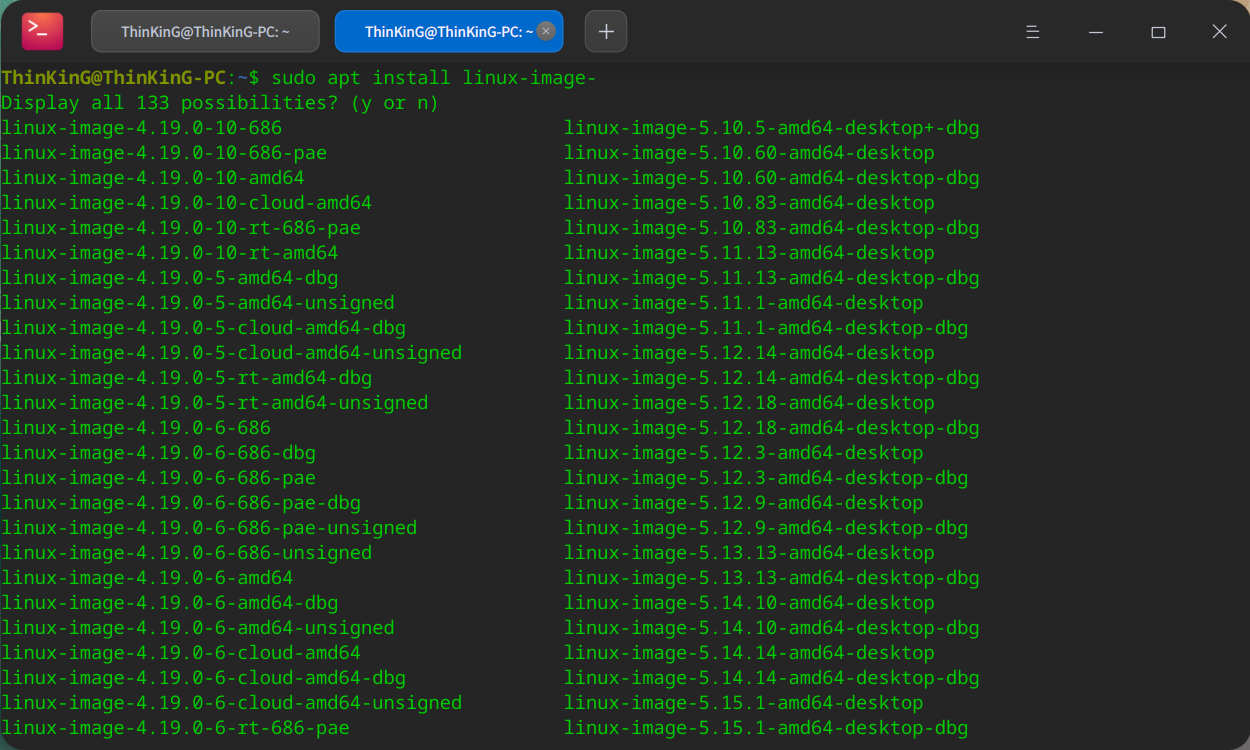Minimize the terminal window
Image resolution: width=1250 pixels, height=750 pixels.
1095,31
